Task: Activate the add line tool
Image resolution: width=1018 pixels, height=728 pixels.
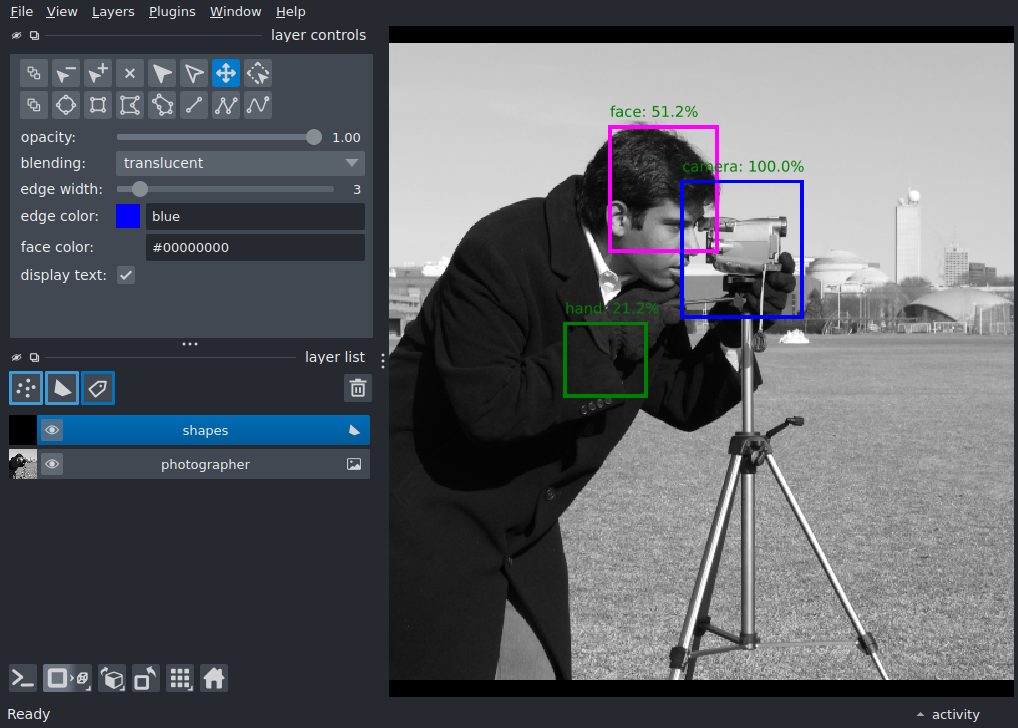Action: point(193,105)
